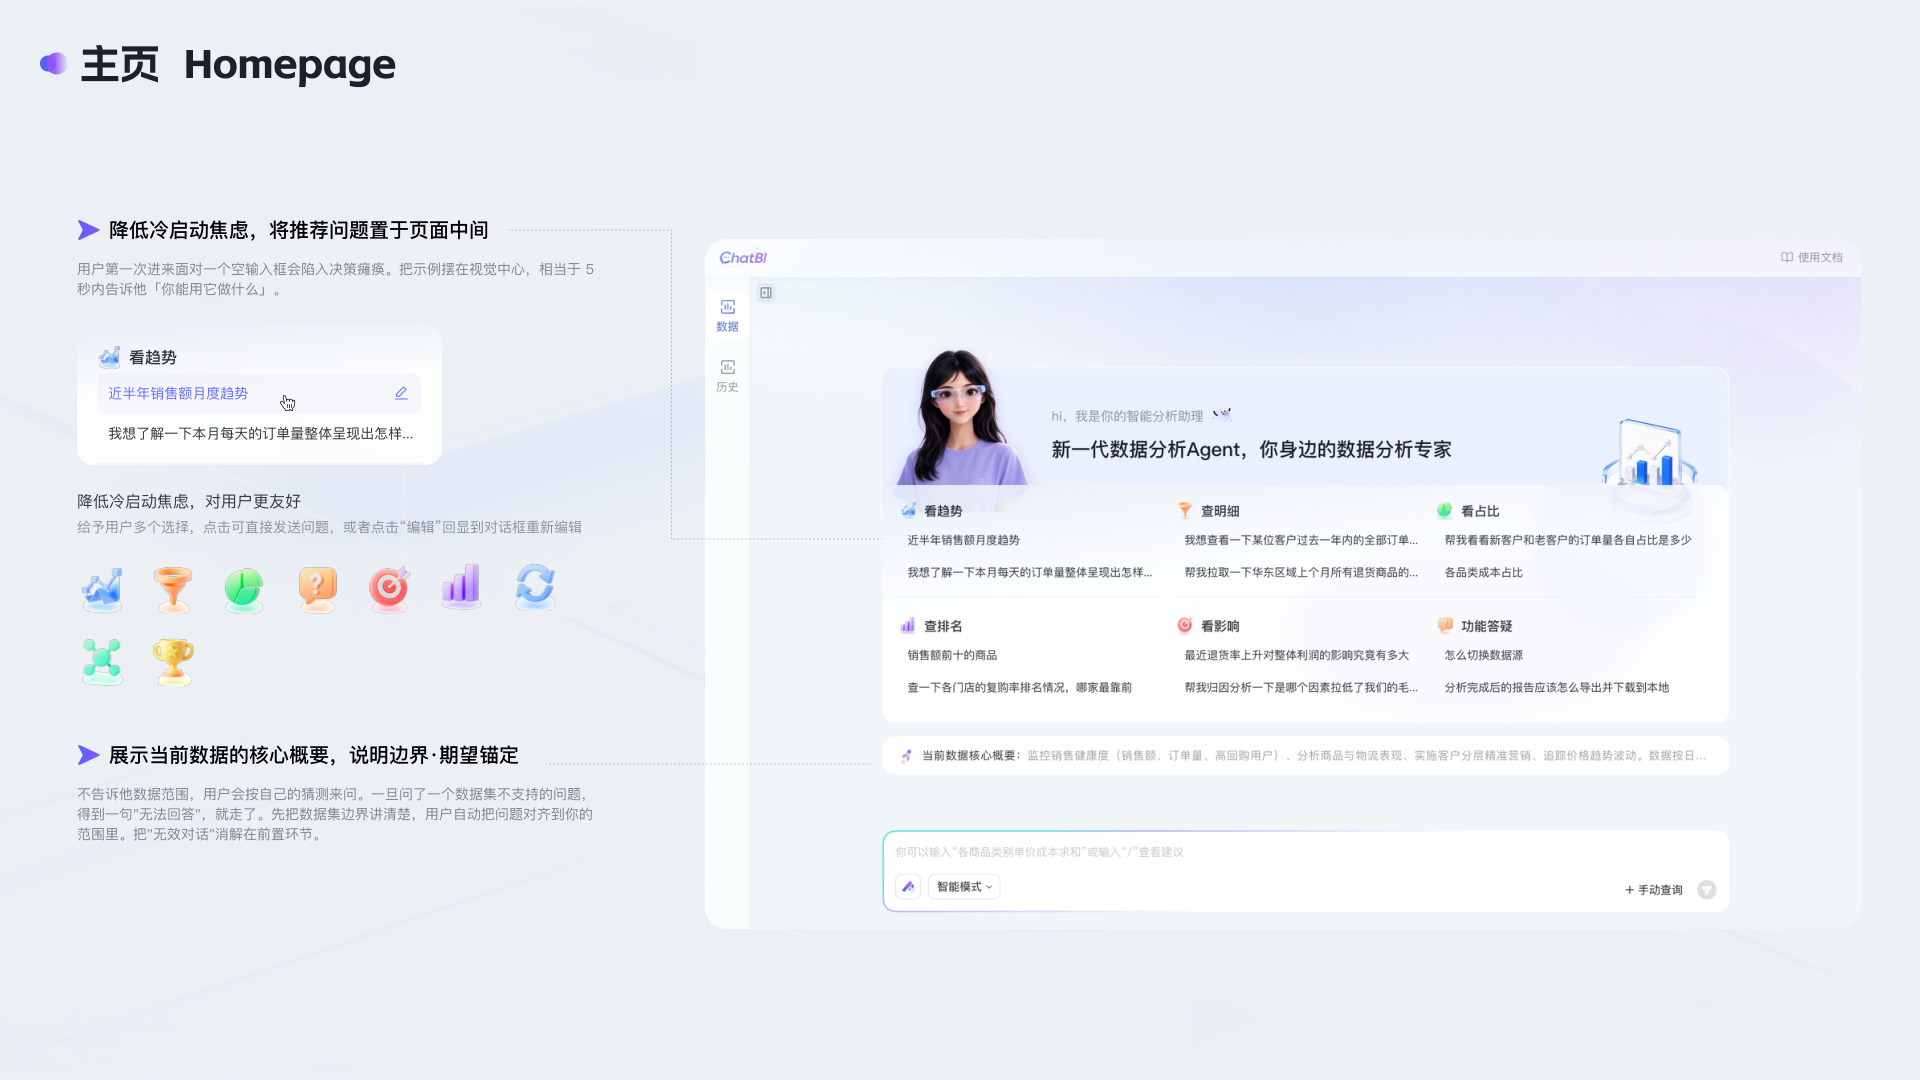The width and height of the screenshot is (1920, 1080).
Task: Click the large purple bar chart icon
Action: click(x=461, y=587)
